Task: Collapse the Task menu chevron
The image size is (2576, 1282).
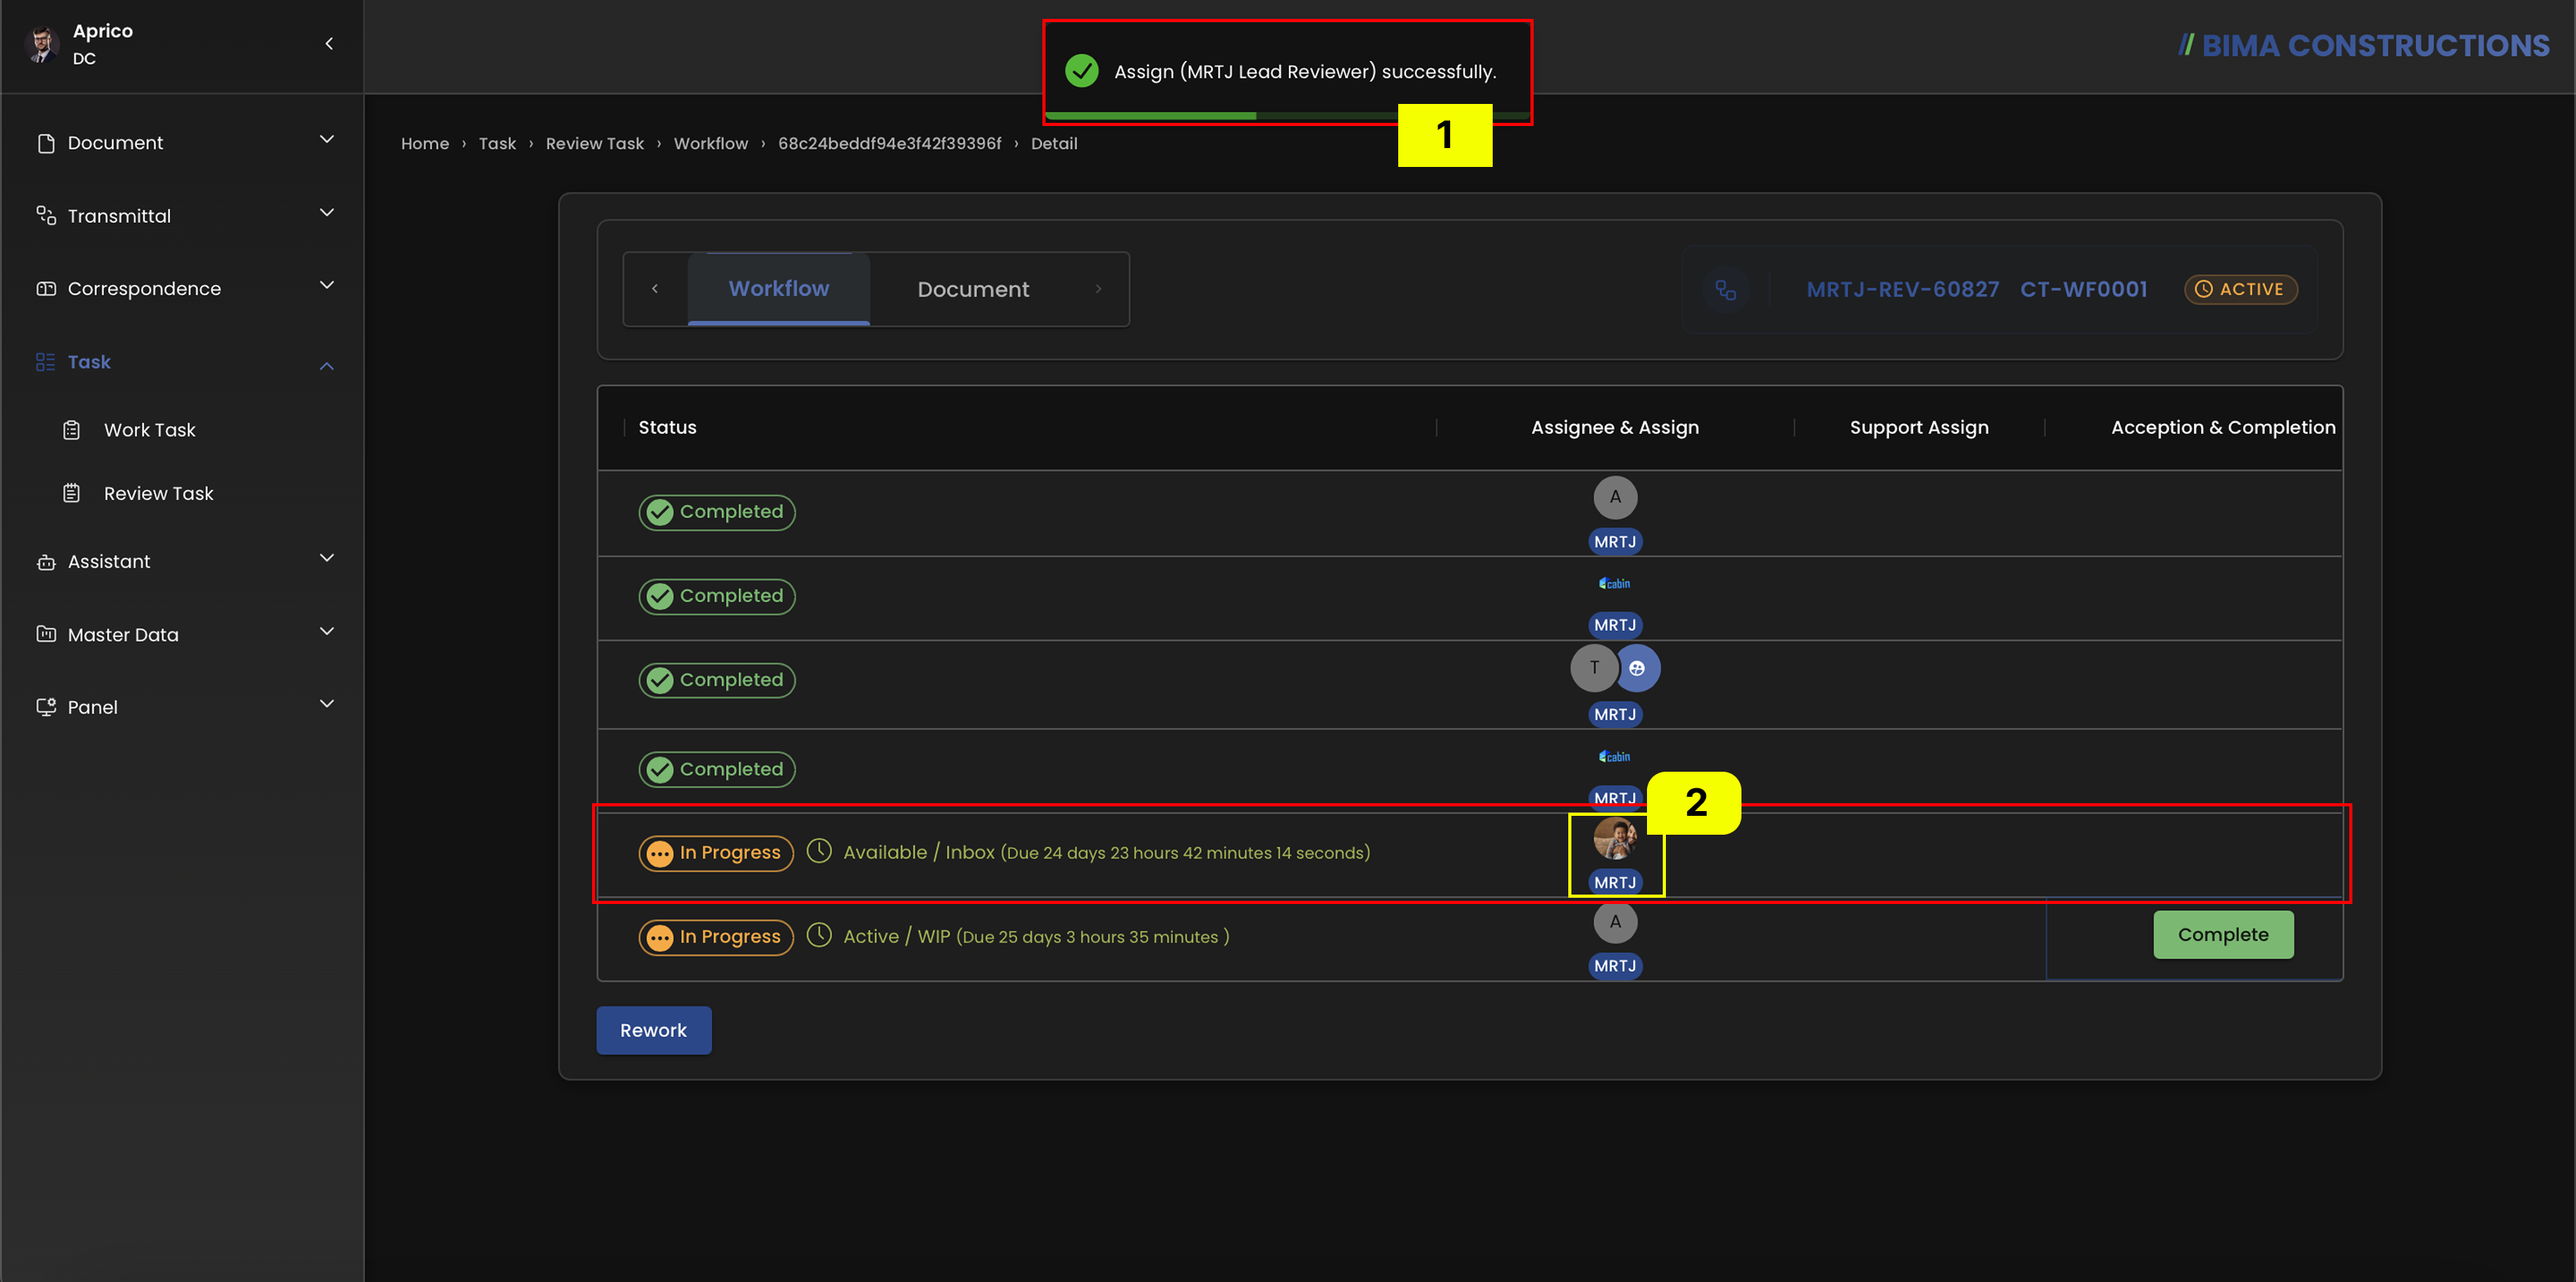Action: tap(327, 366)
